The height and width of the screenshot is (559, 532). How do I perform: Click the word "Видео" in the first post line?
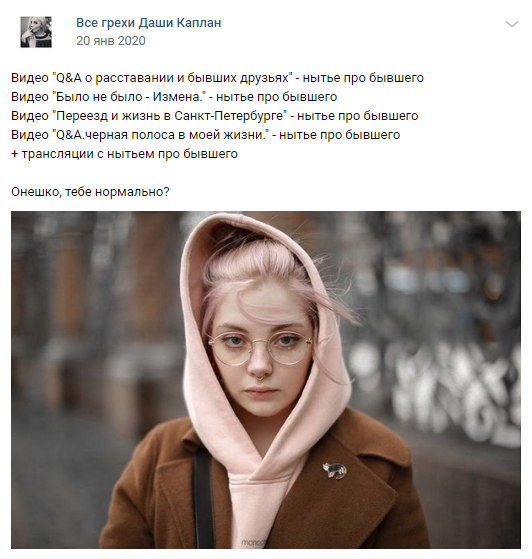[x=30, y=78]
